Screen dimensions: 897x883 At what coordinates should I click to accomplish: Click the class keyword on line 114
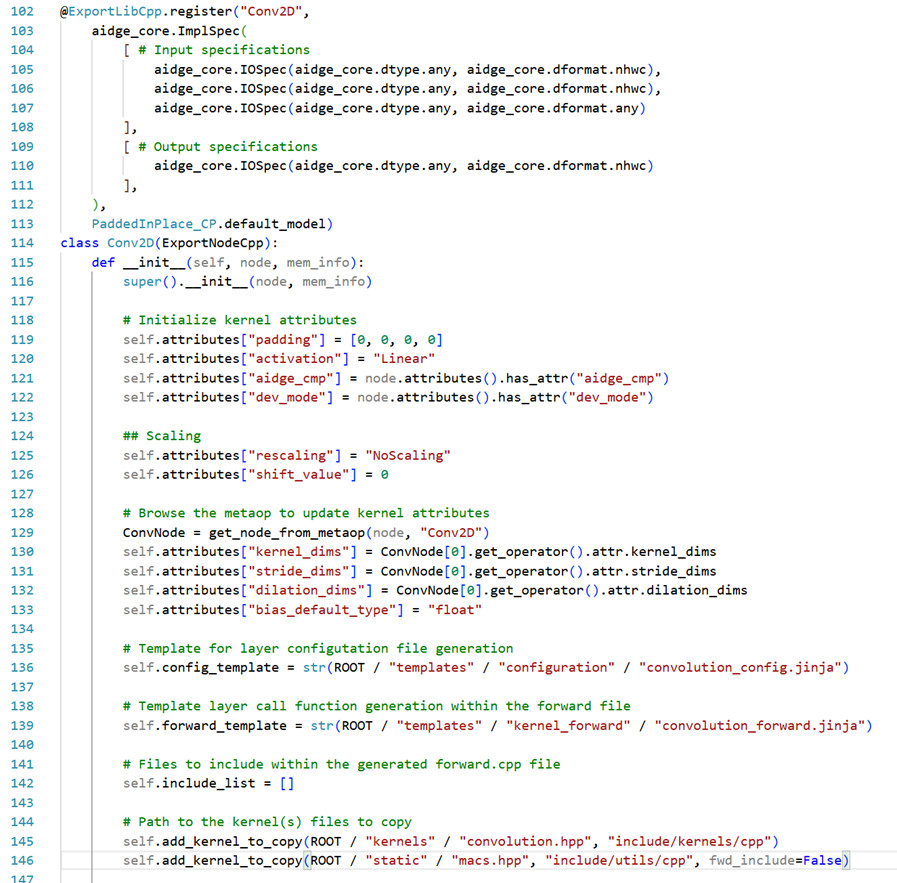click(79, 242)
